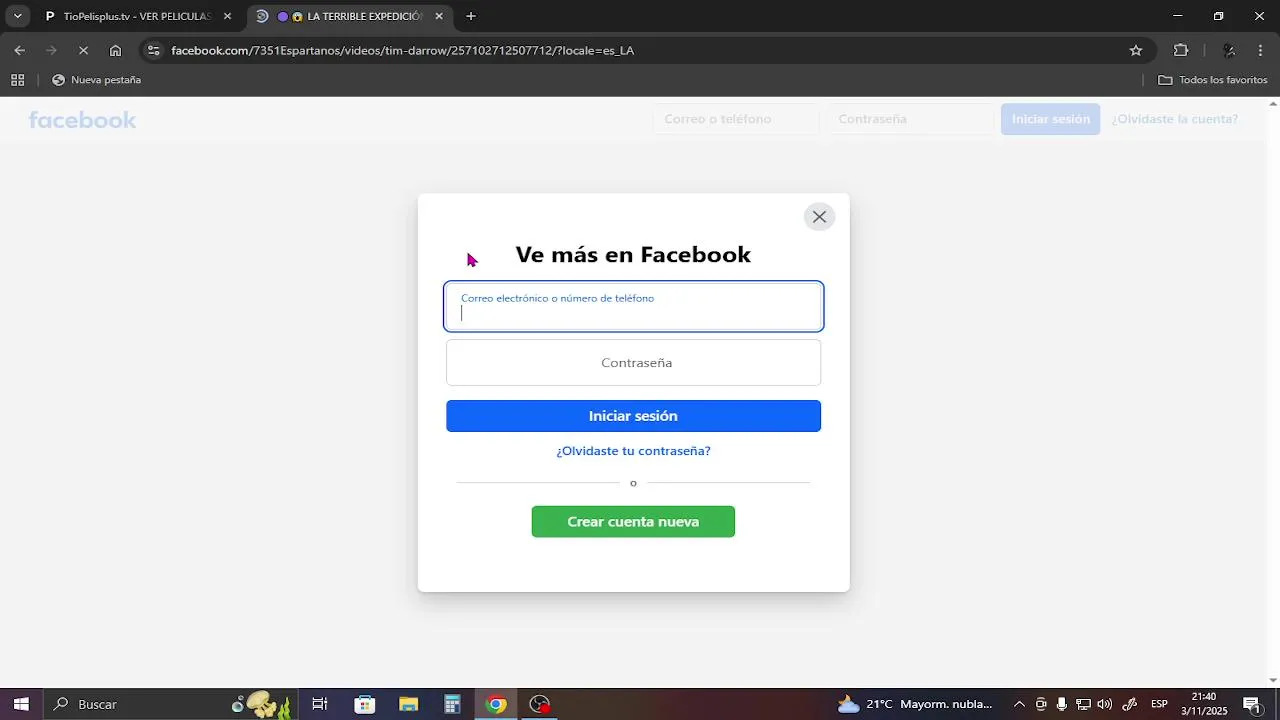Show hidden system tray icons
1280x720 pixels.
(1019, 704)
